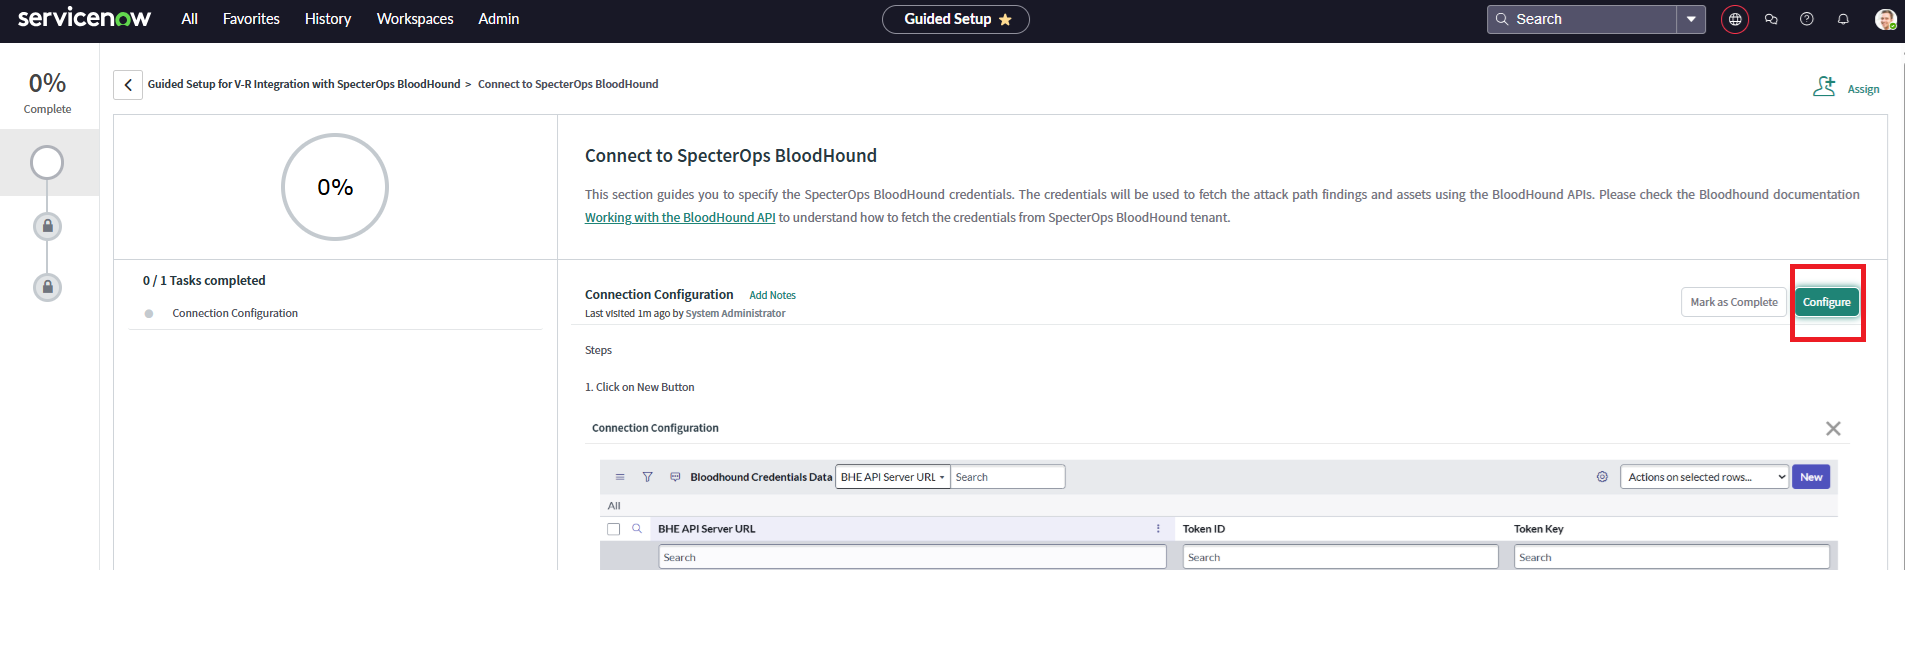Viewport: 1905px width, 648px height.
Task: Open the Workspaces menu
Action: pyautogui.click(x=415, y=19)
